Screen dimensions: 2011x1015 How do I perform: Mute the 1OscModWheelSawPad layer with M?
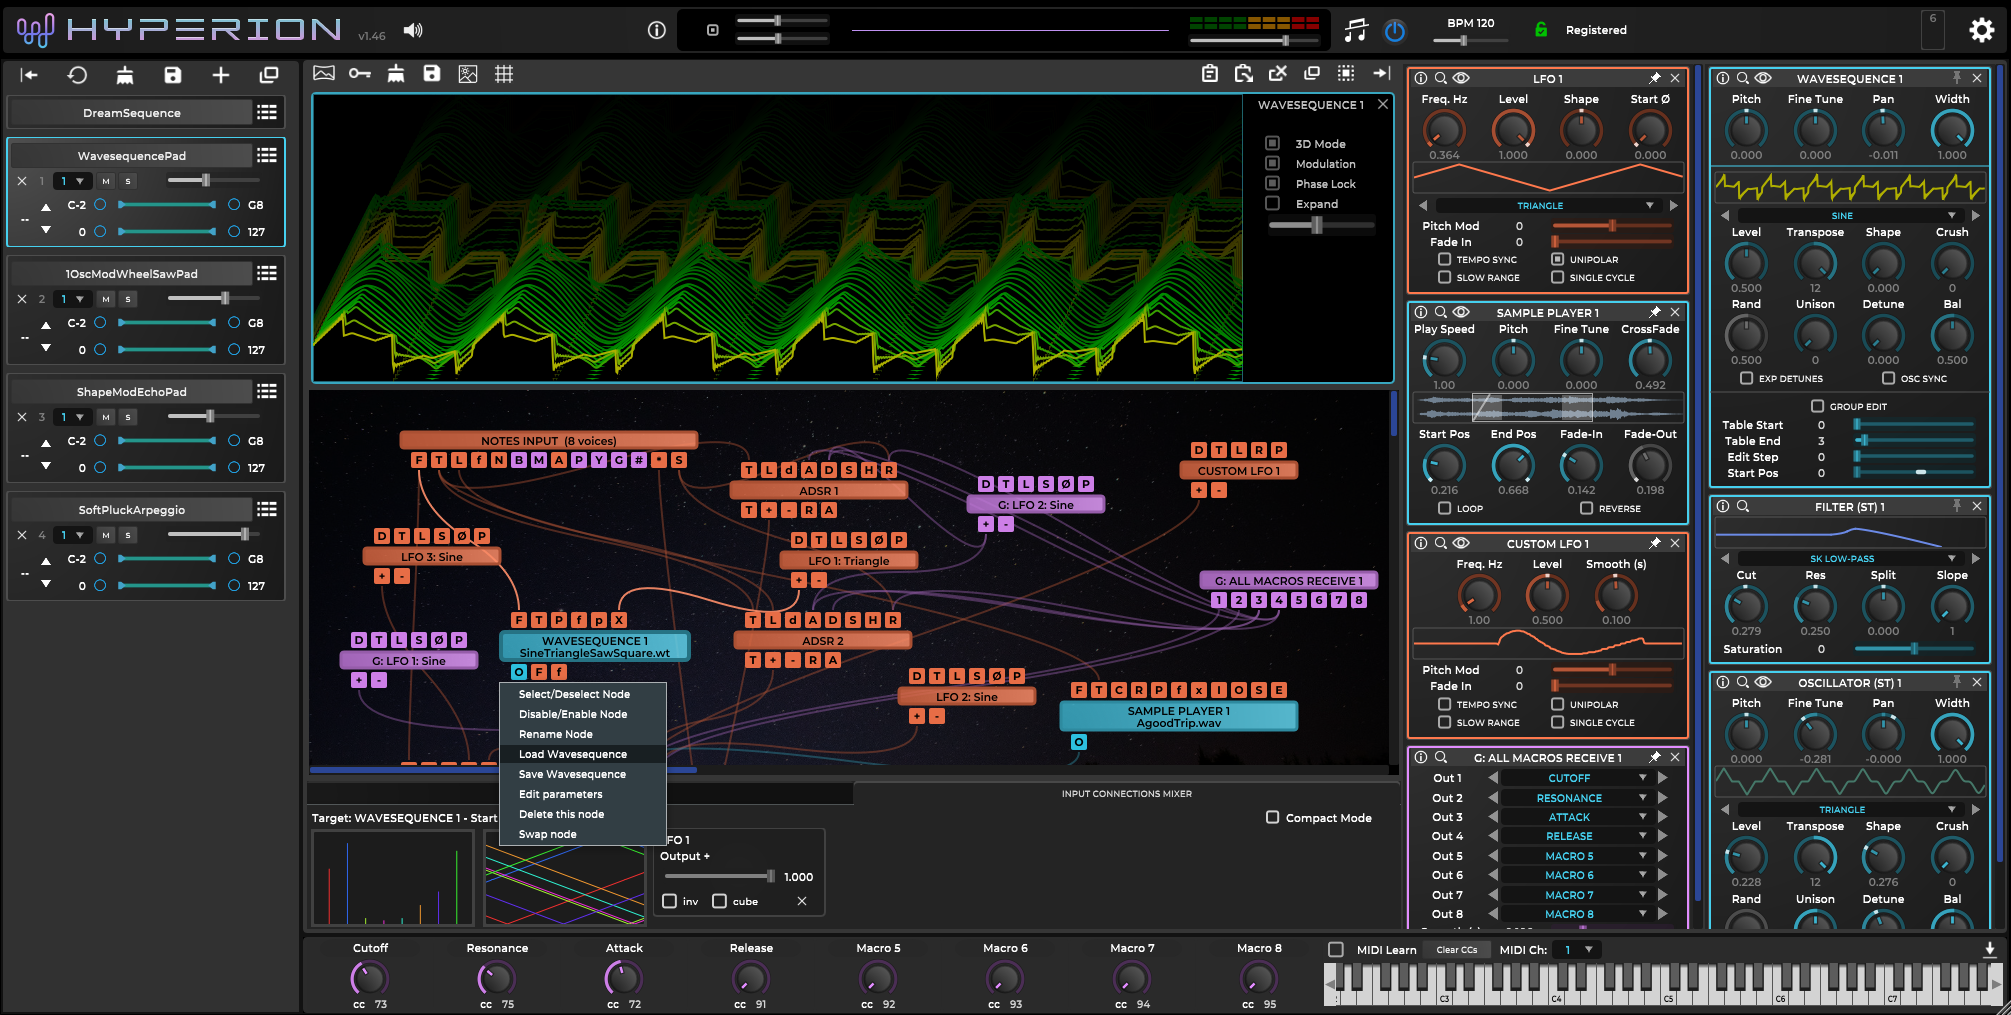tap(106, 299)
